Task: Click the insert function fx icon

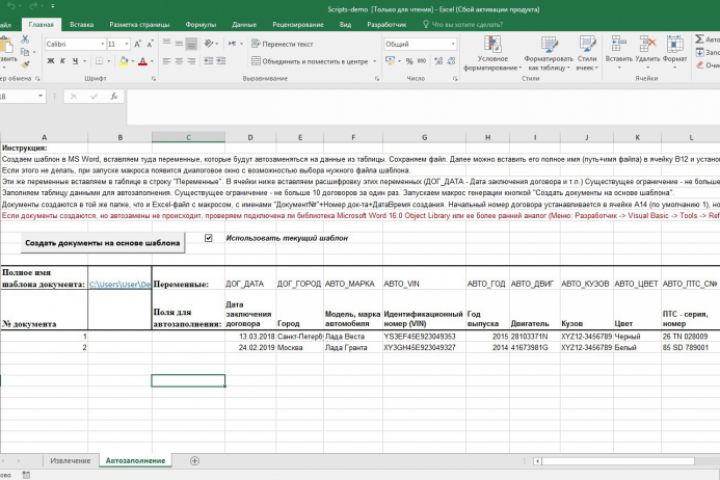Action: click(x=113, y=96)
